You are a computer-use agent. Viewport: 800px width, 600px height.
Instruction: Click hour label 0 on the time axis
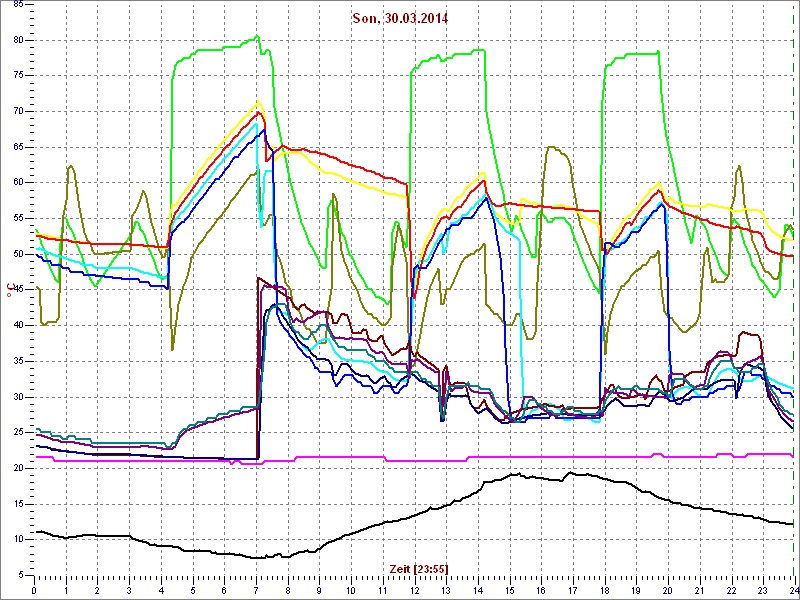coord(34,591)
